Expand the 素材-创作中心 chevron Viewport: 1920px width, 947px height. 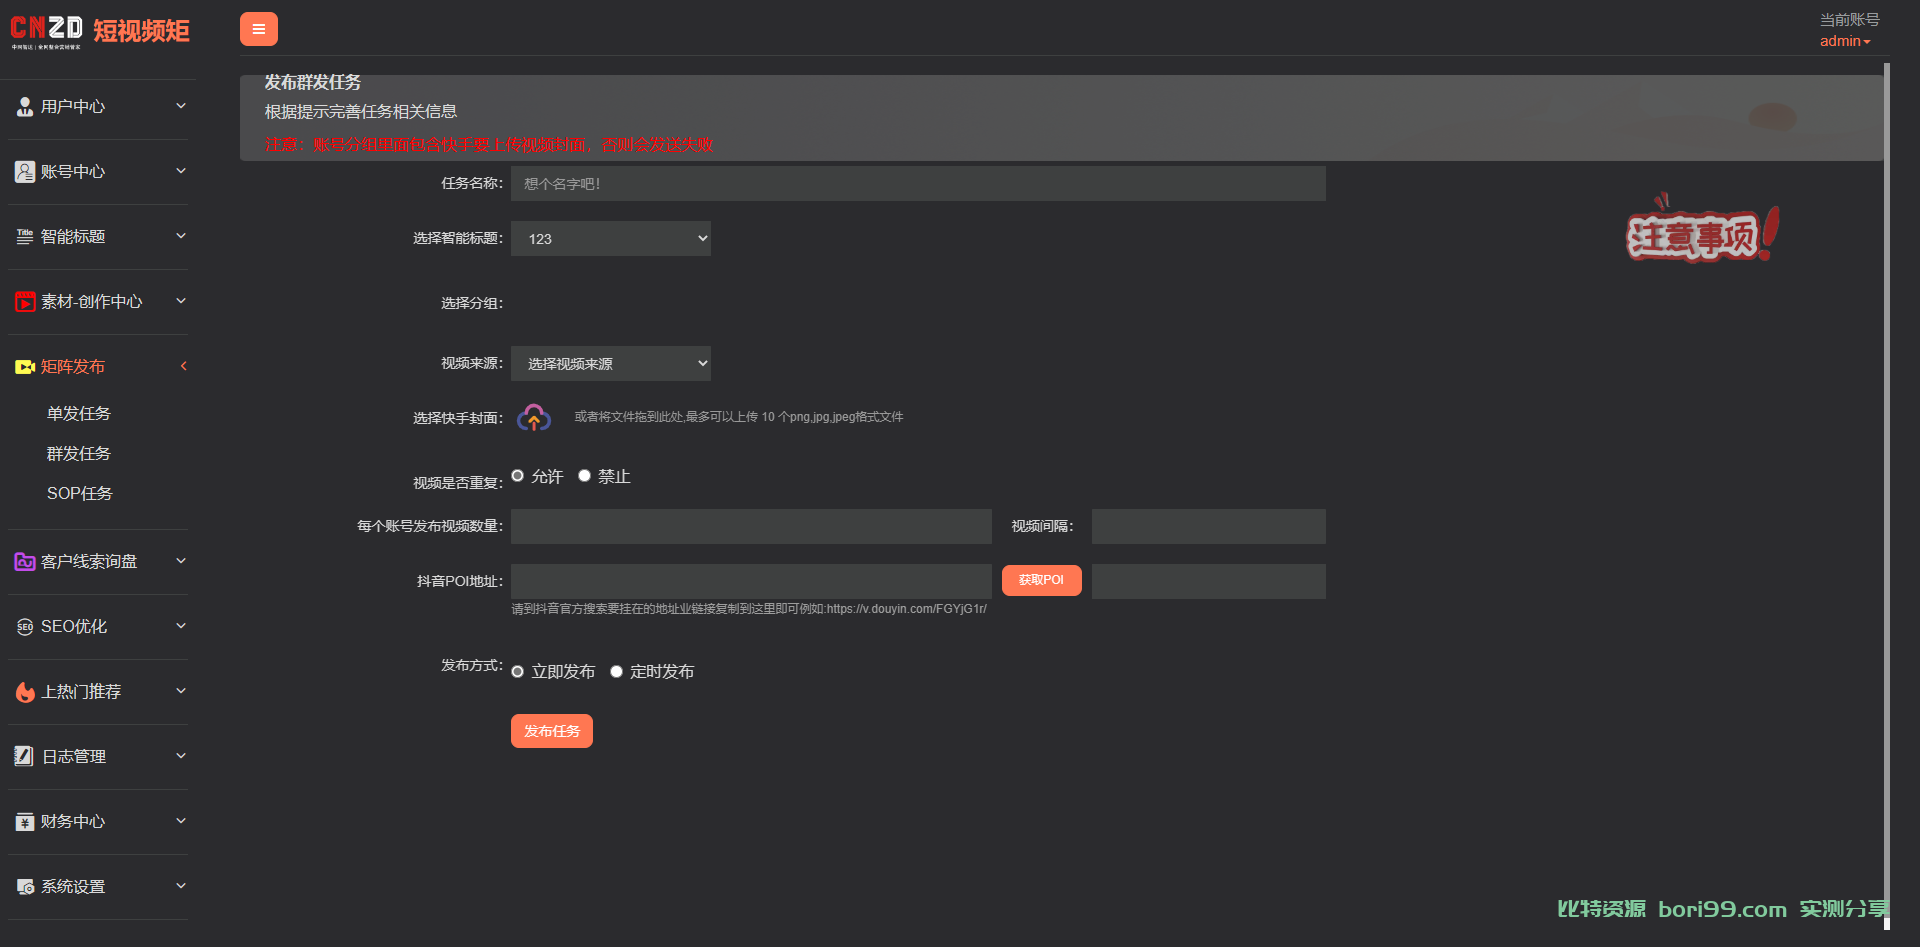click(x=181, y=301)
